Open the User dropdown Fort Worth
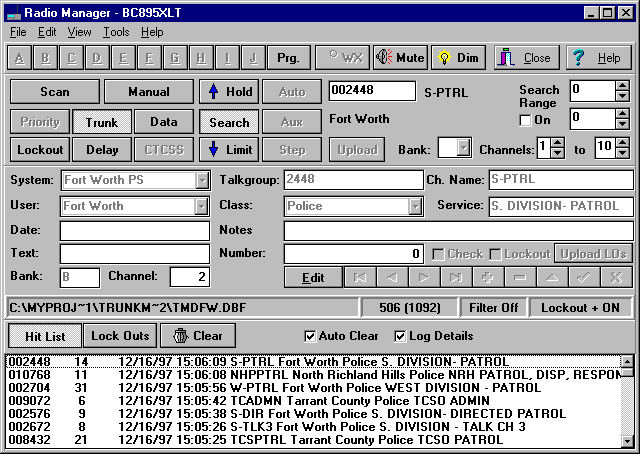Viewport: 640px width, 454px height. [x=201, y=207]
